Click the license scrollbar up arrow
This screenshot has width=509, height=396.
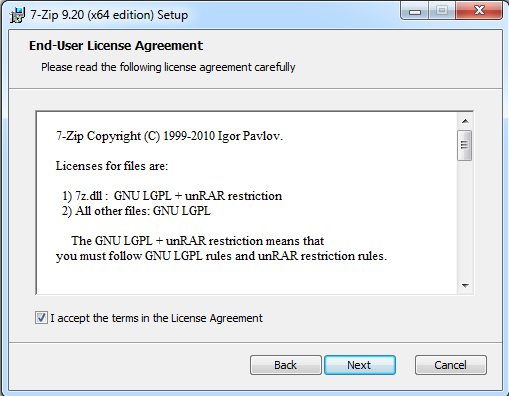[465, 121]
